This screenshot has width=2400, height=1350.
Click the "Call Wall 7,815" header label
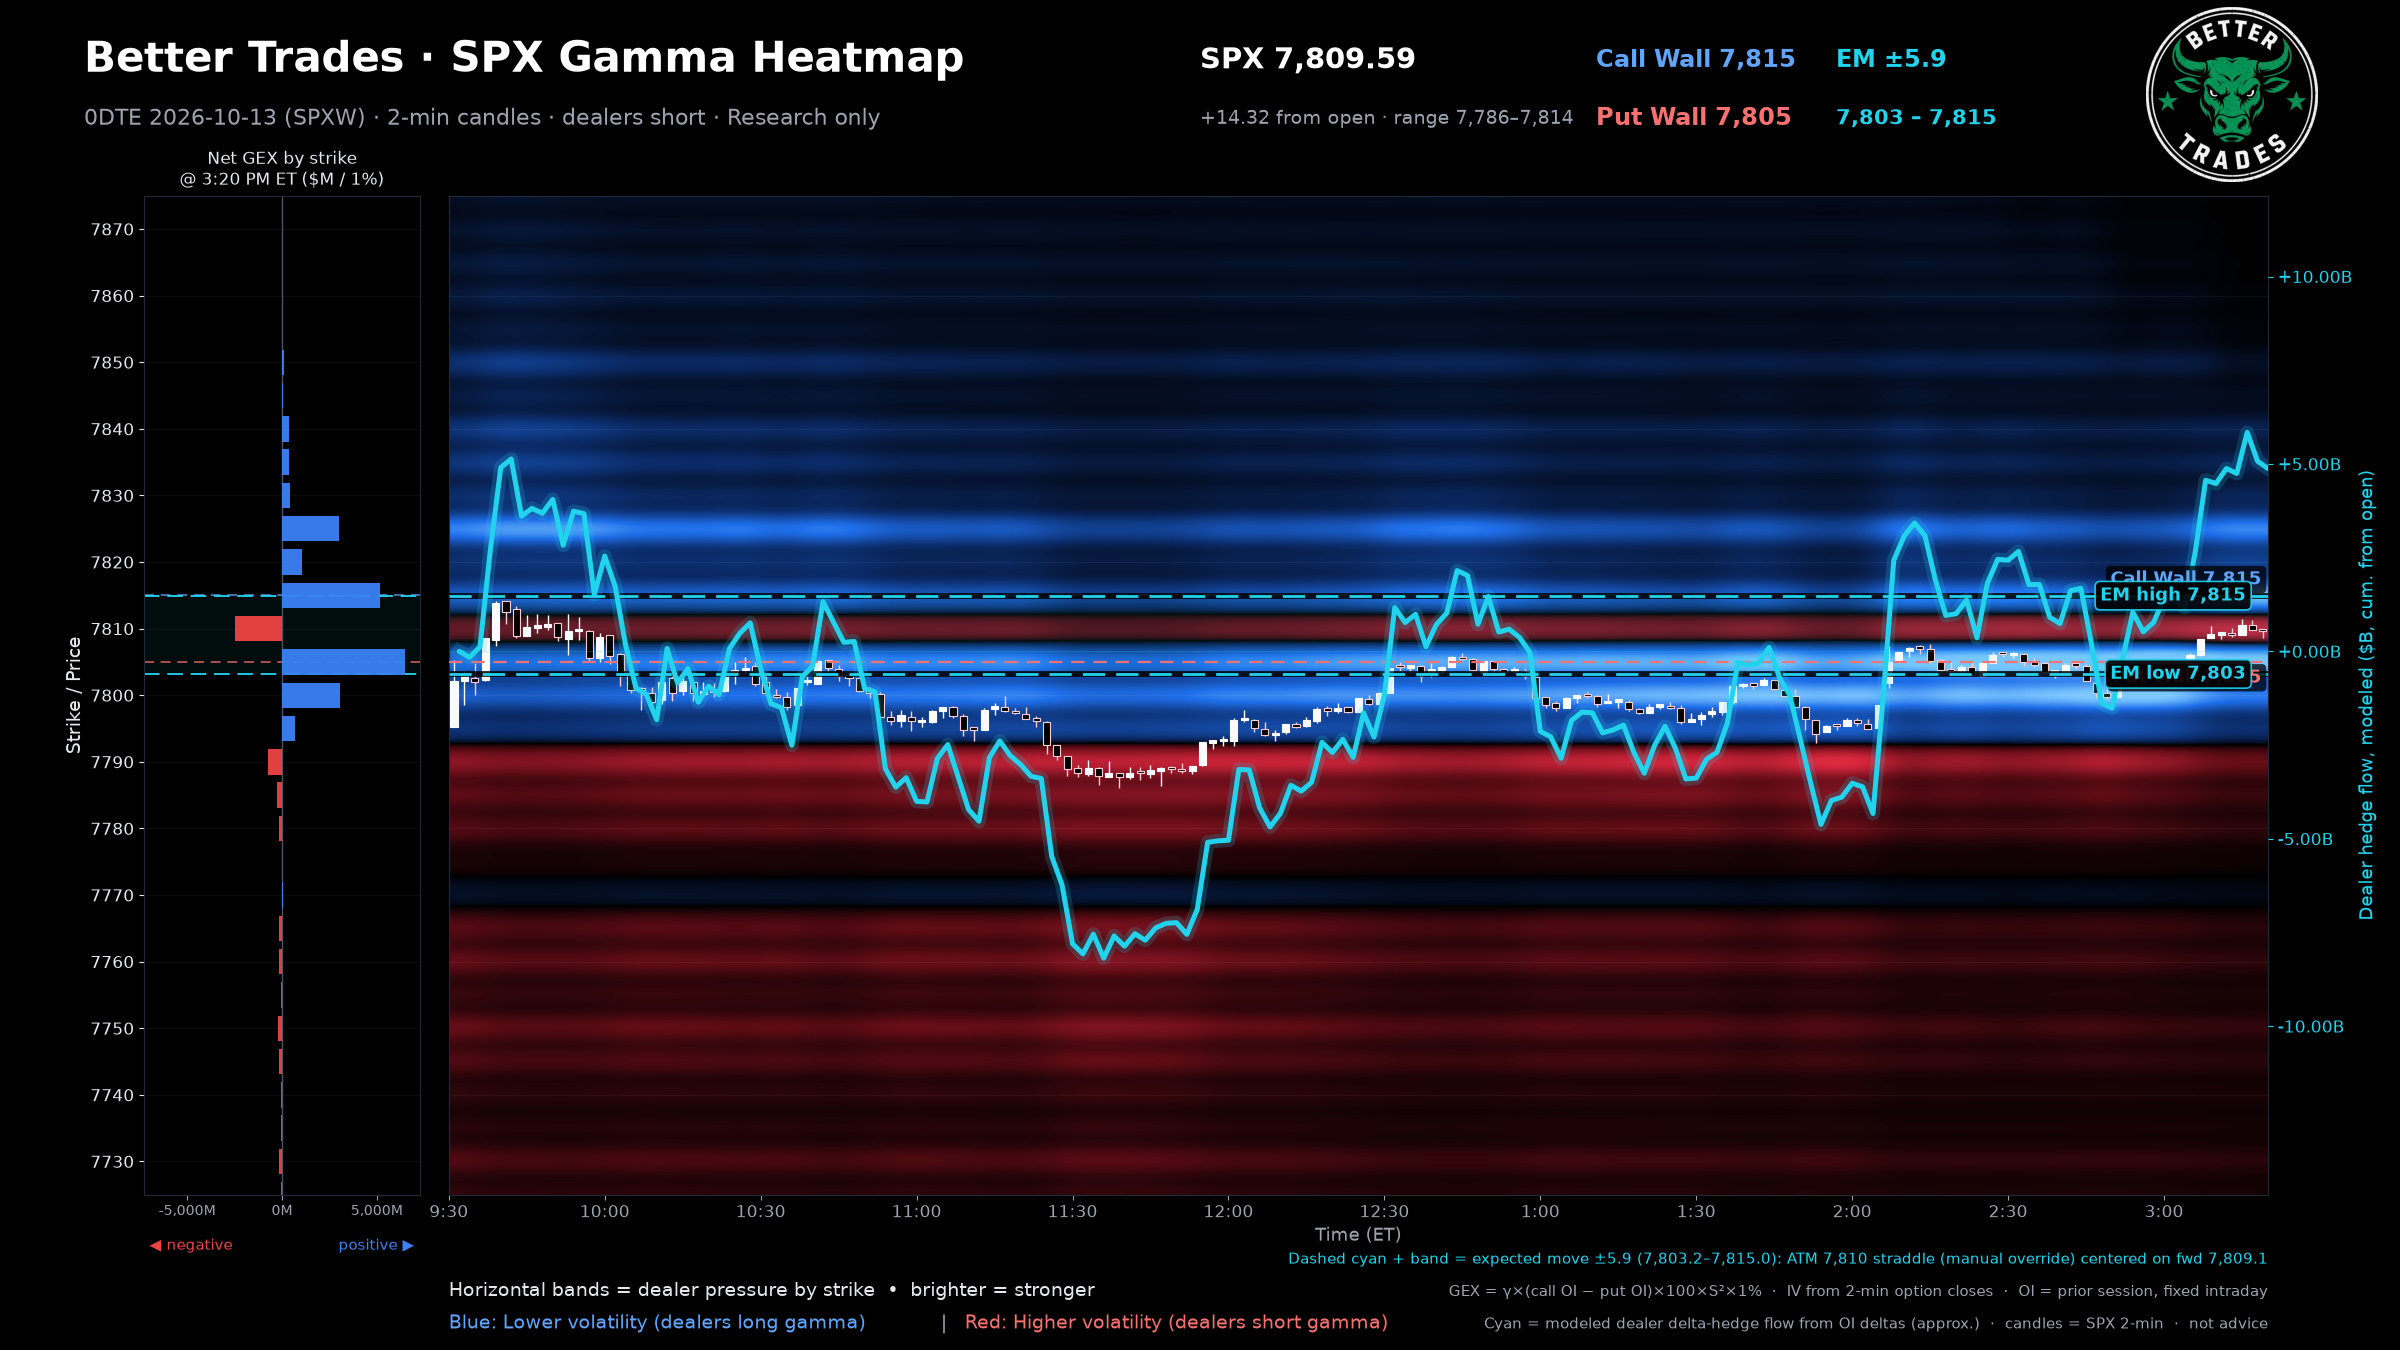1695,59
